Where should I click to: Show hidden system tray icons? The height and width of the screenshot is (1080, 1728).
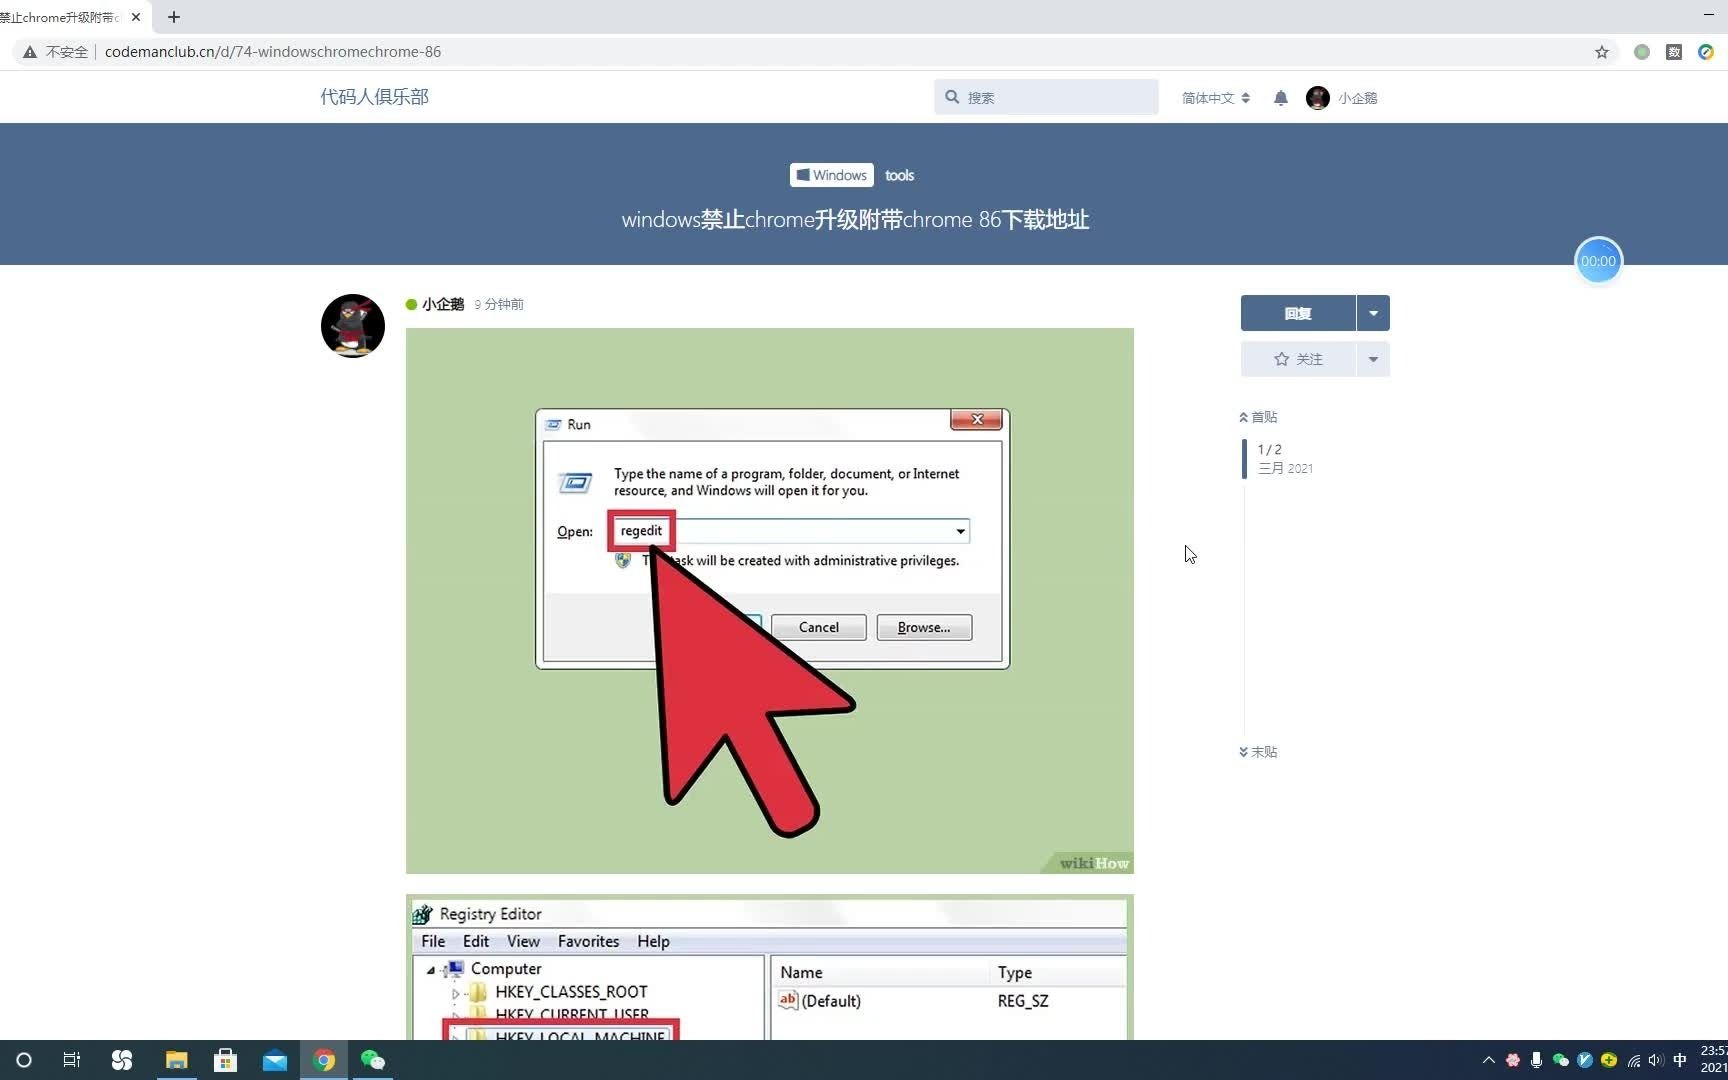click(x=1489, y=1060)
